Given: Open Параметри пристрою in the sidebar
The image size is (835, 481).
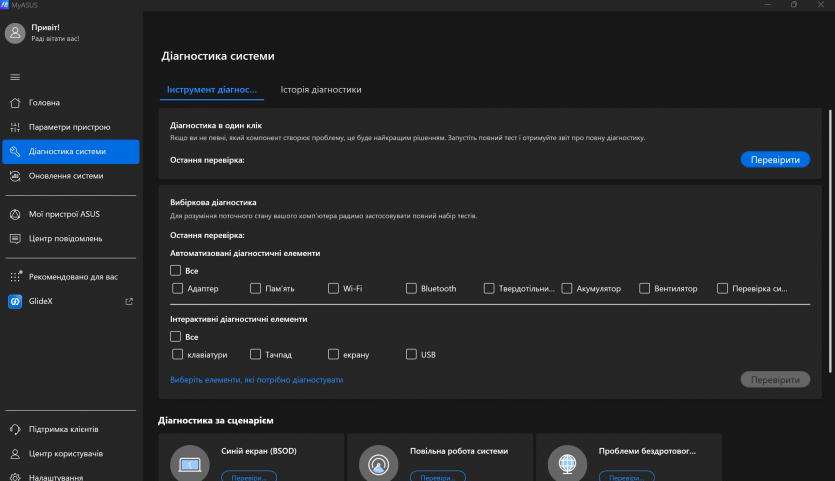Looking at the screenshot, I should pyautogui.click(x=69, y=127).
